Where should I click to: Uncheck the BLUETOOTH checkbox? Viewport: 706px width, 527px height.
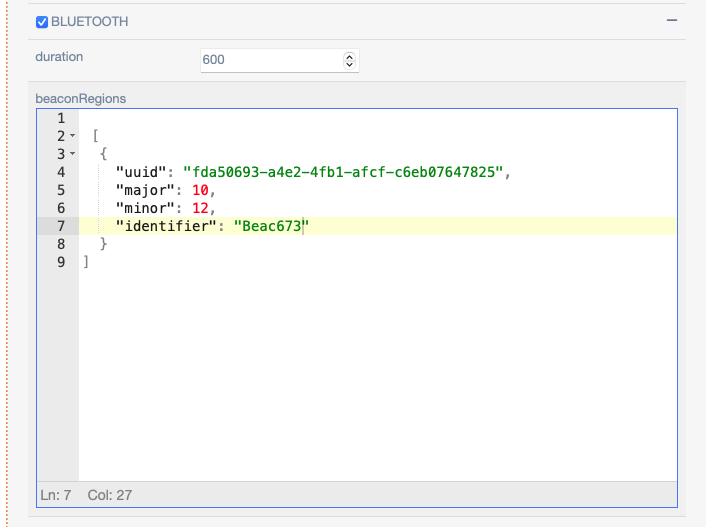[x=42, y=21]
